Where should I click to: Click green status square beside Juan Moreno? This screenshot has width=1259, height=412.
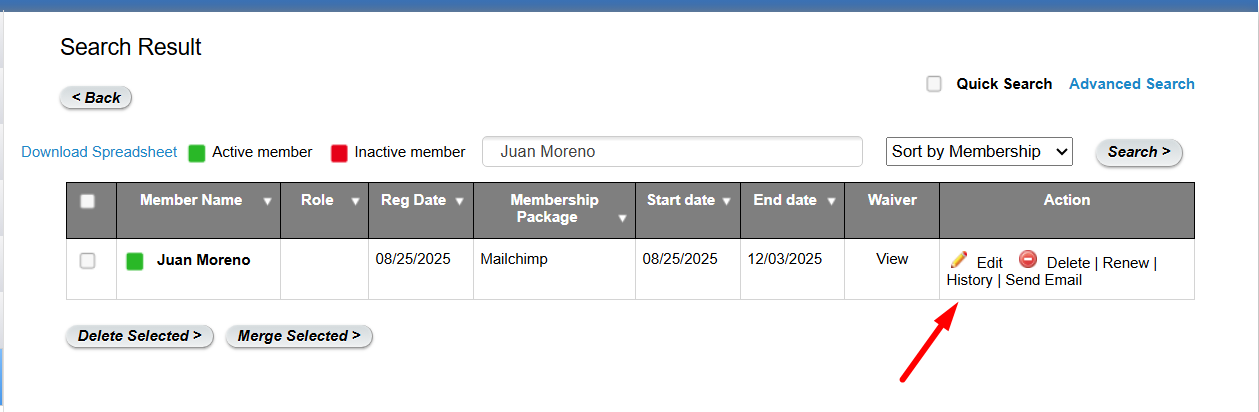pyautogui.click(x=135, y=261)
